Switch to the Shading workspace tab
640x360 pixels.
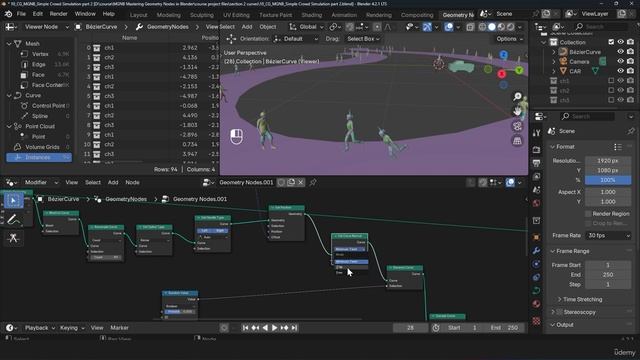pos(311,15)
